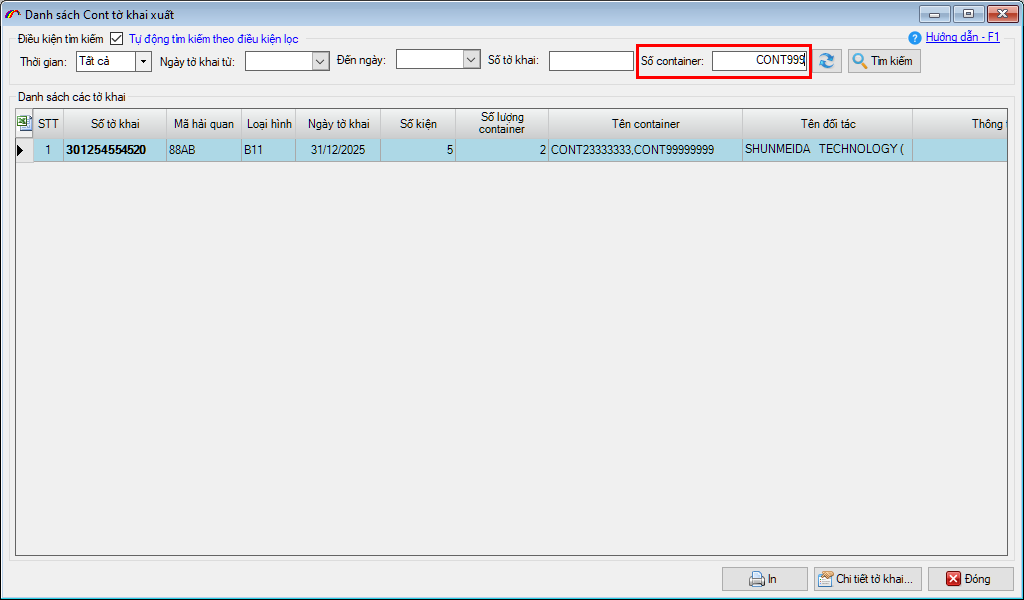Sort by Số tờ khai column header
The height and width of the screenshot is (600, 1024).
[x=115, y=124]
